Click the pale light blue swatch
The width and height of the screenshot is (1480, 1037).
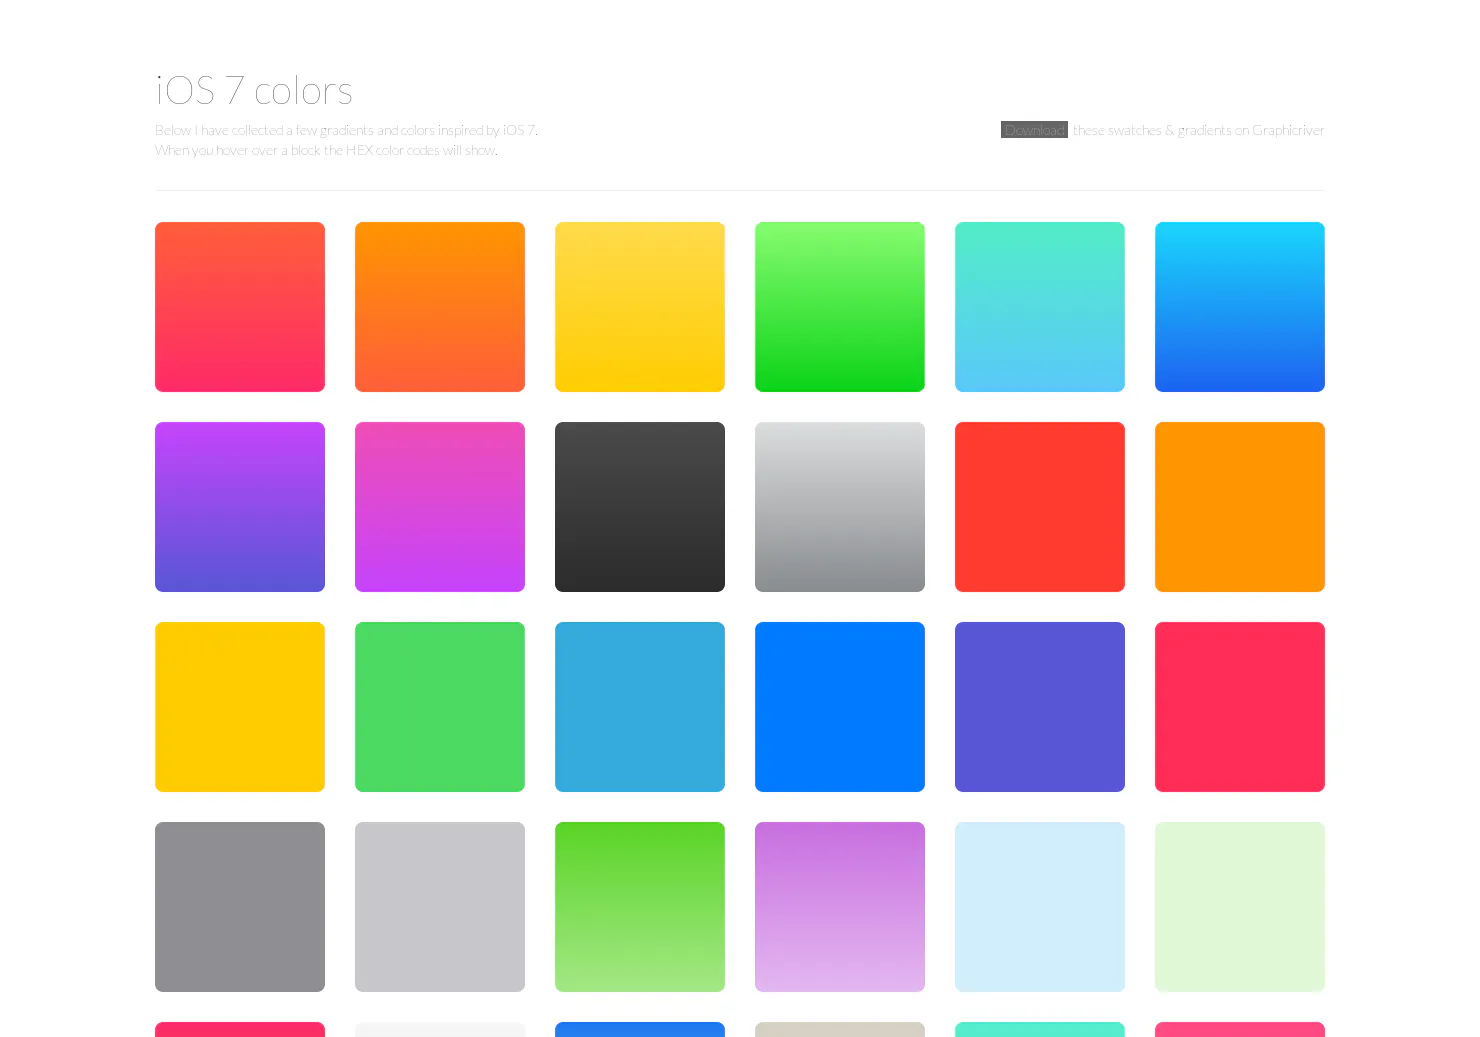click(1040, 907)
